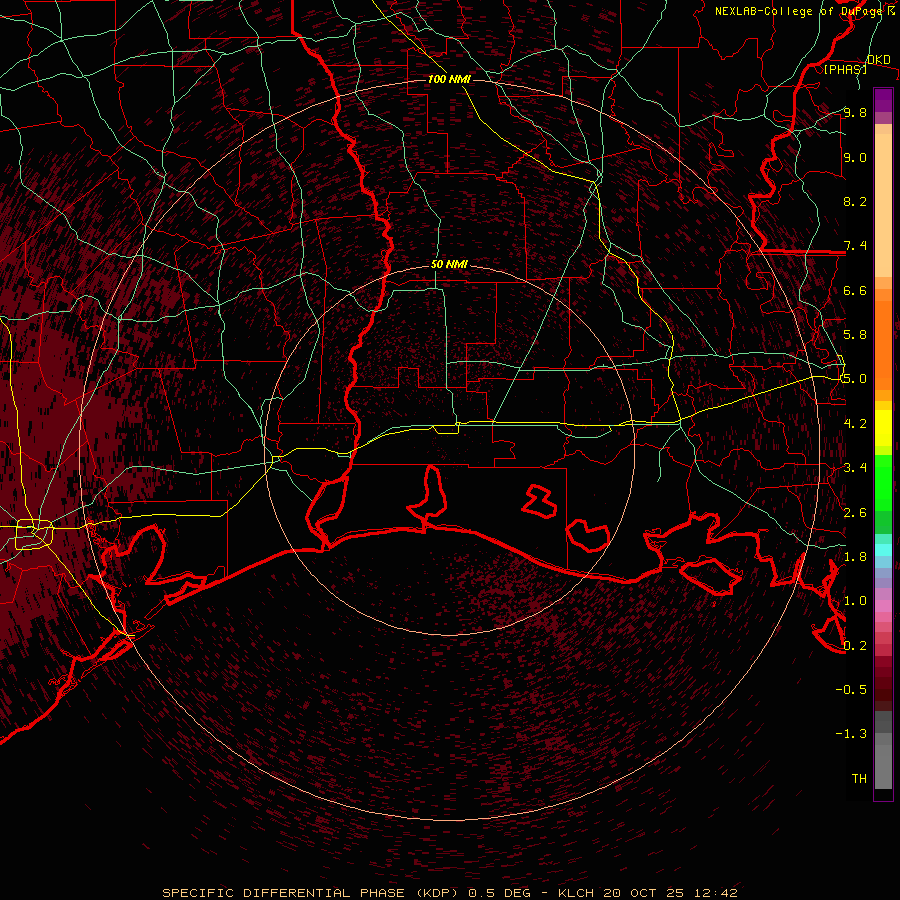The width and height of the screenshot is (900, 900).
Task: Click the NEXLAB-College of DuPage watermark text
Action: 798,11
